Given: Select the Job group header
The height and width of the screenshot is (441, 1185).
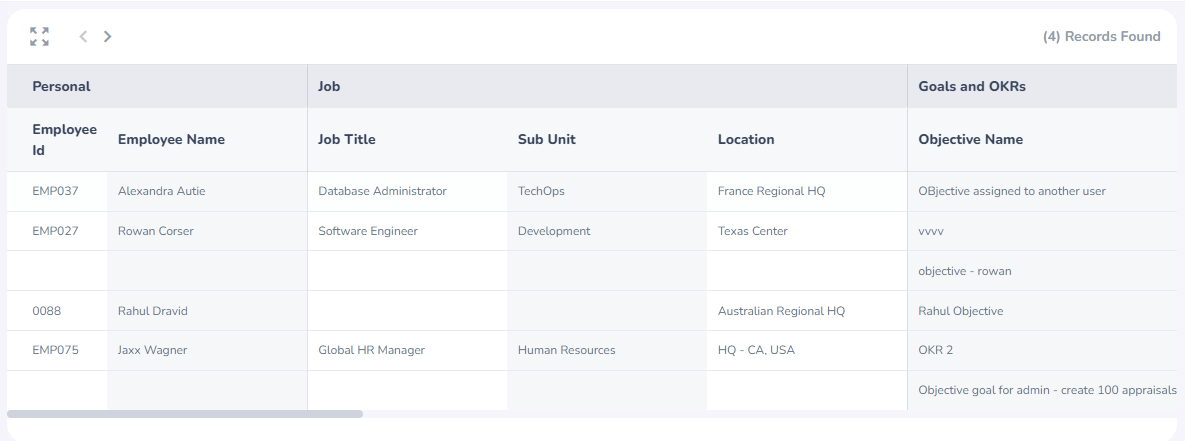Looking at the screenshot, I should [329, 86].
